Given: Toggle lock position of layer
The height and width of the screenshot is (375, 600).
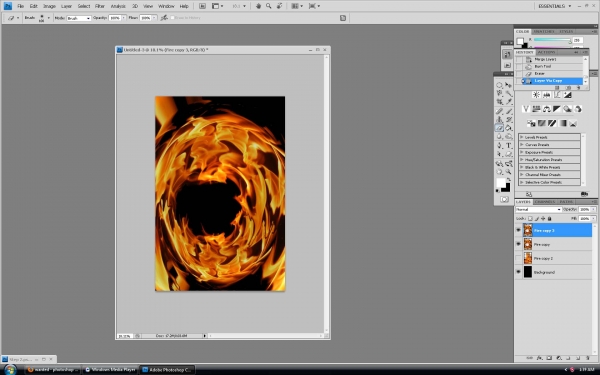Looking at the screenshot, I should click(543, 218).
